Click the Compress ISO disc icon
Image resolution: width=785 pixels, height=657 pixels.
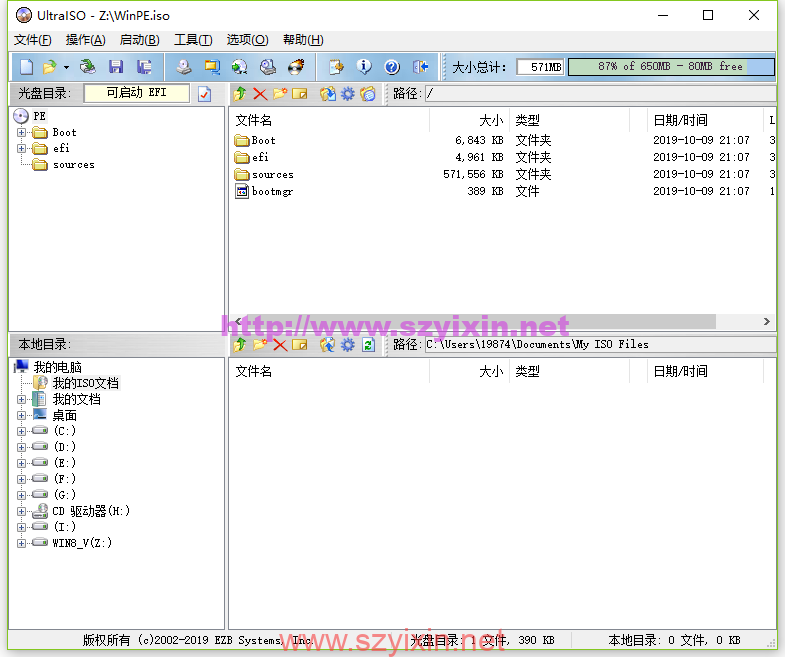tap(240, 67)
